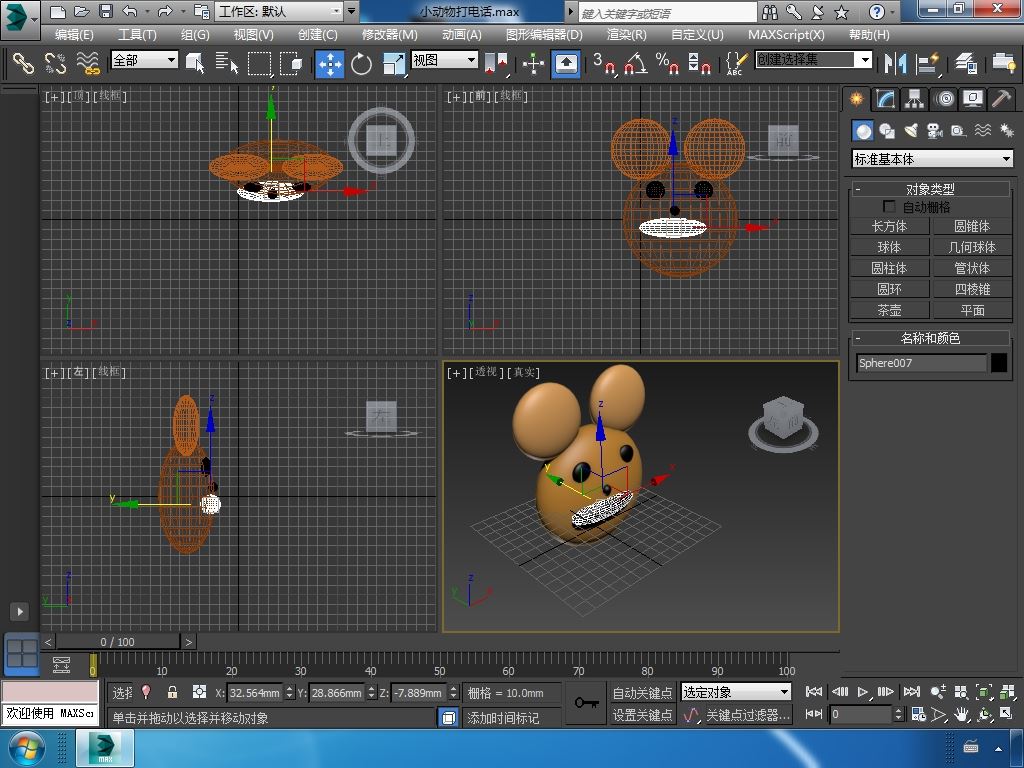This screenshot has width=1024, height=768.
Task: Open the 修改器(M) menu
Action: point(389,35)
